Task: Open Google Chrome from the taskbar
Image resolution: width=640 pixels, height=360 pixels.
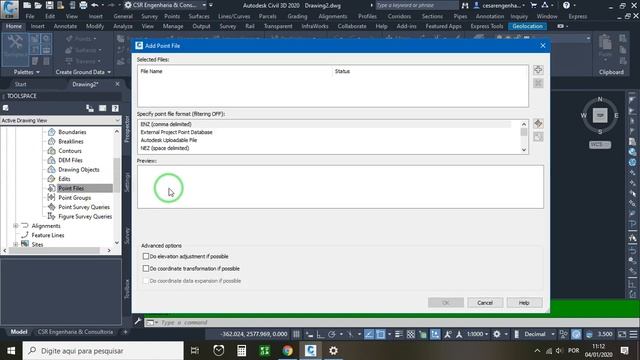Action: coord(287,351)
